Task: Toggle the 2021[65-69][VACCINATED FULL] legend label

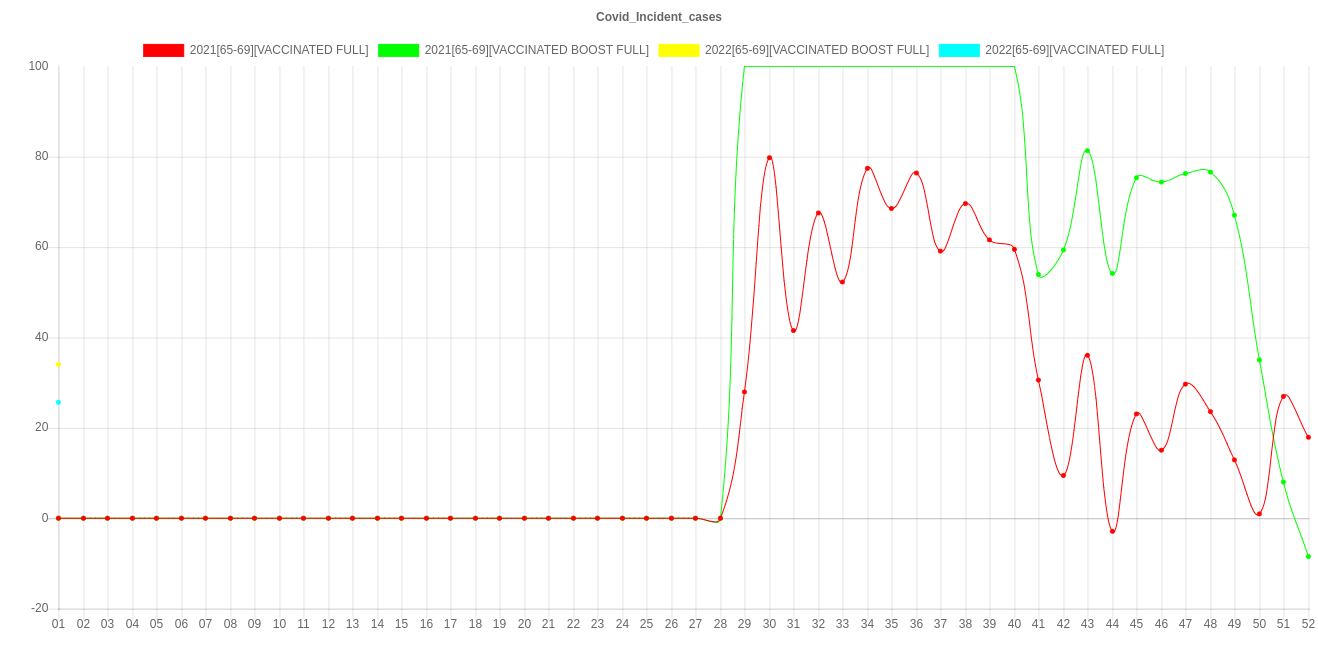Action: 278,50
